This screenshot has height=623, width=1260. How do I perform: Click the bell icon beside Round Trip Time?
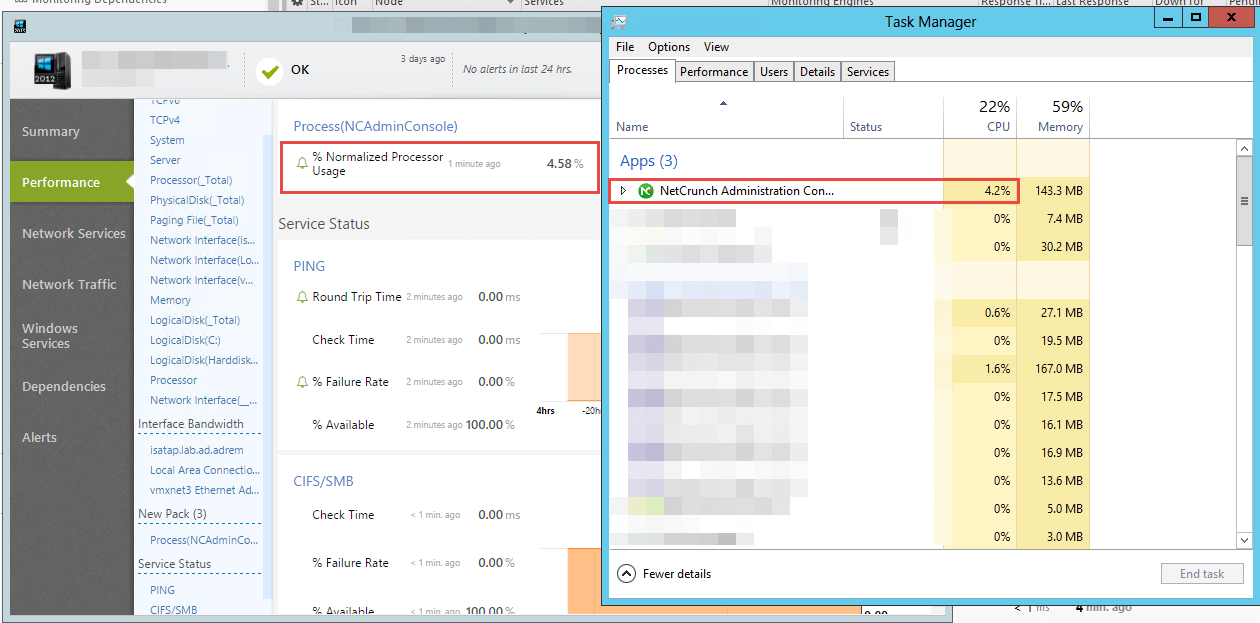point(303,297)
